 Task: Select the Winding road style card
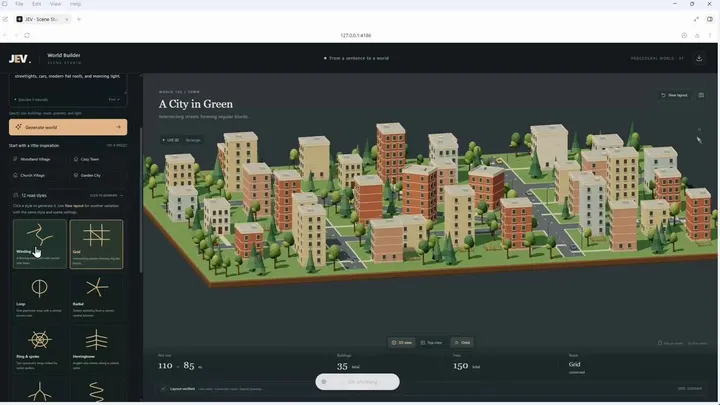click(40, 244)
